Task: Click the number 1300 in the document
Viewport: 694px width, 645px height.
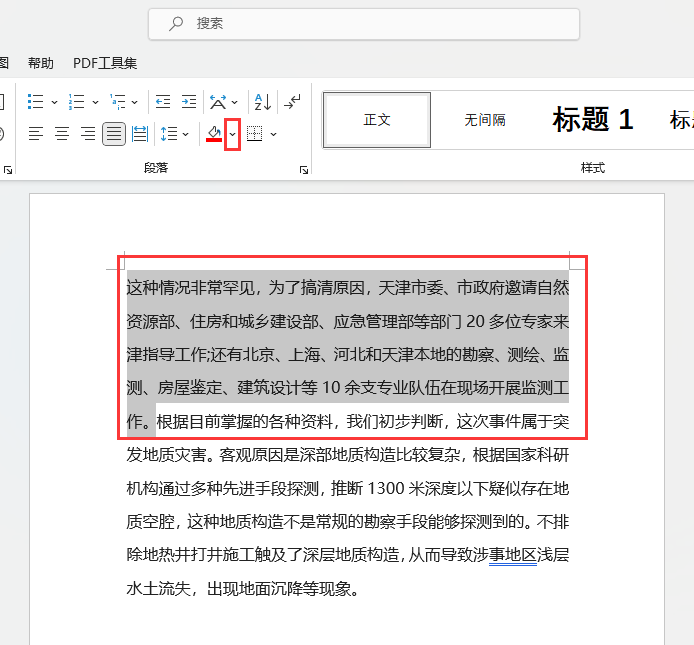Action: 386,488
